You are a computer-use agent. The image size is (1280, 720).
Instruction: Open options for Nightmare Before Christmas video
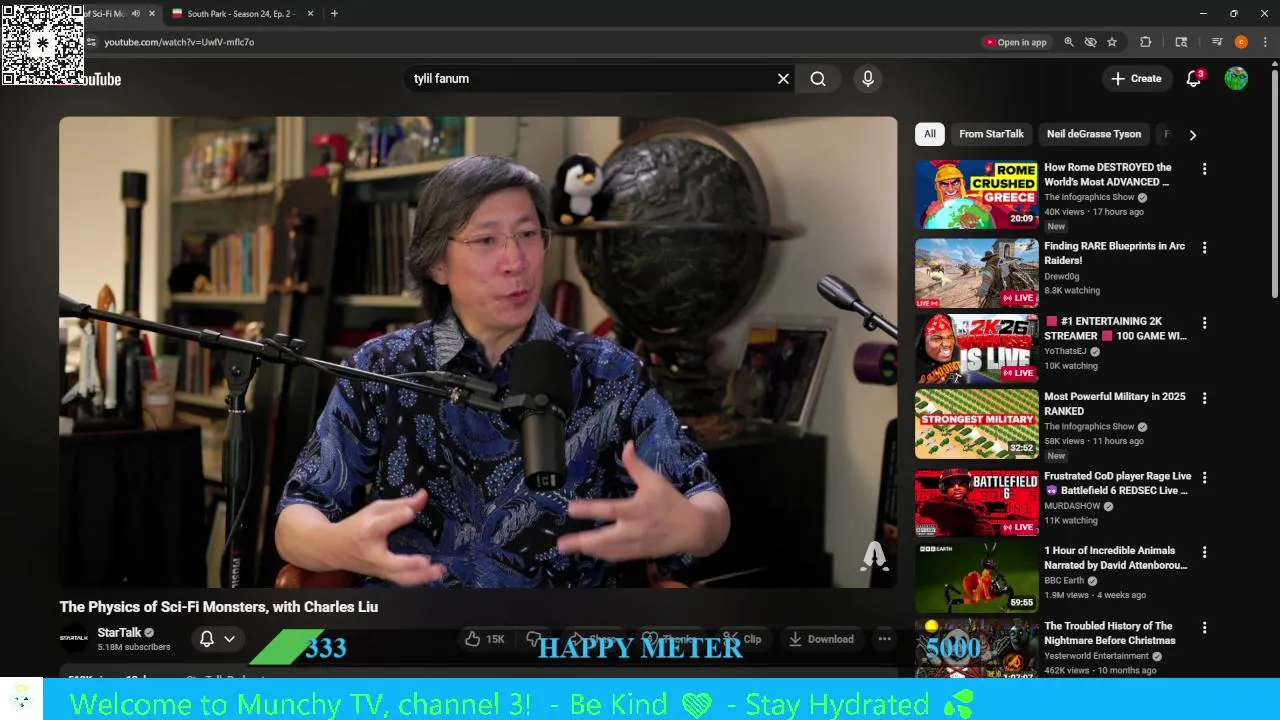[1204, 628]
